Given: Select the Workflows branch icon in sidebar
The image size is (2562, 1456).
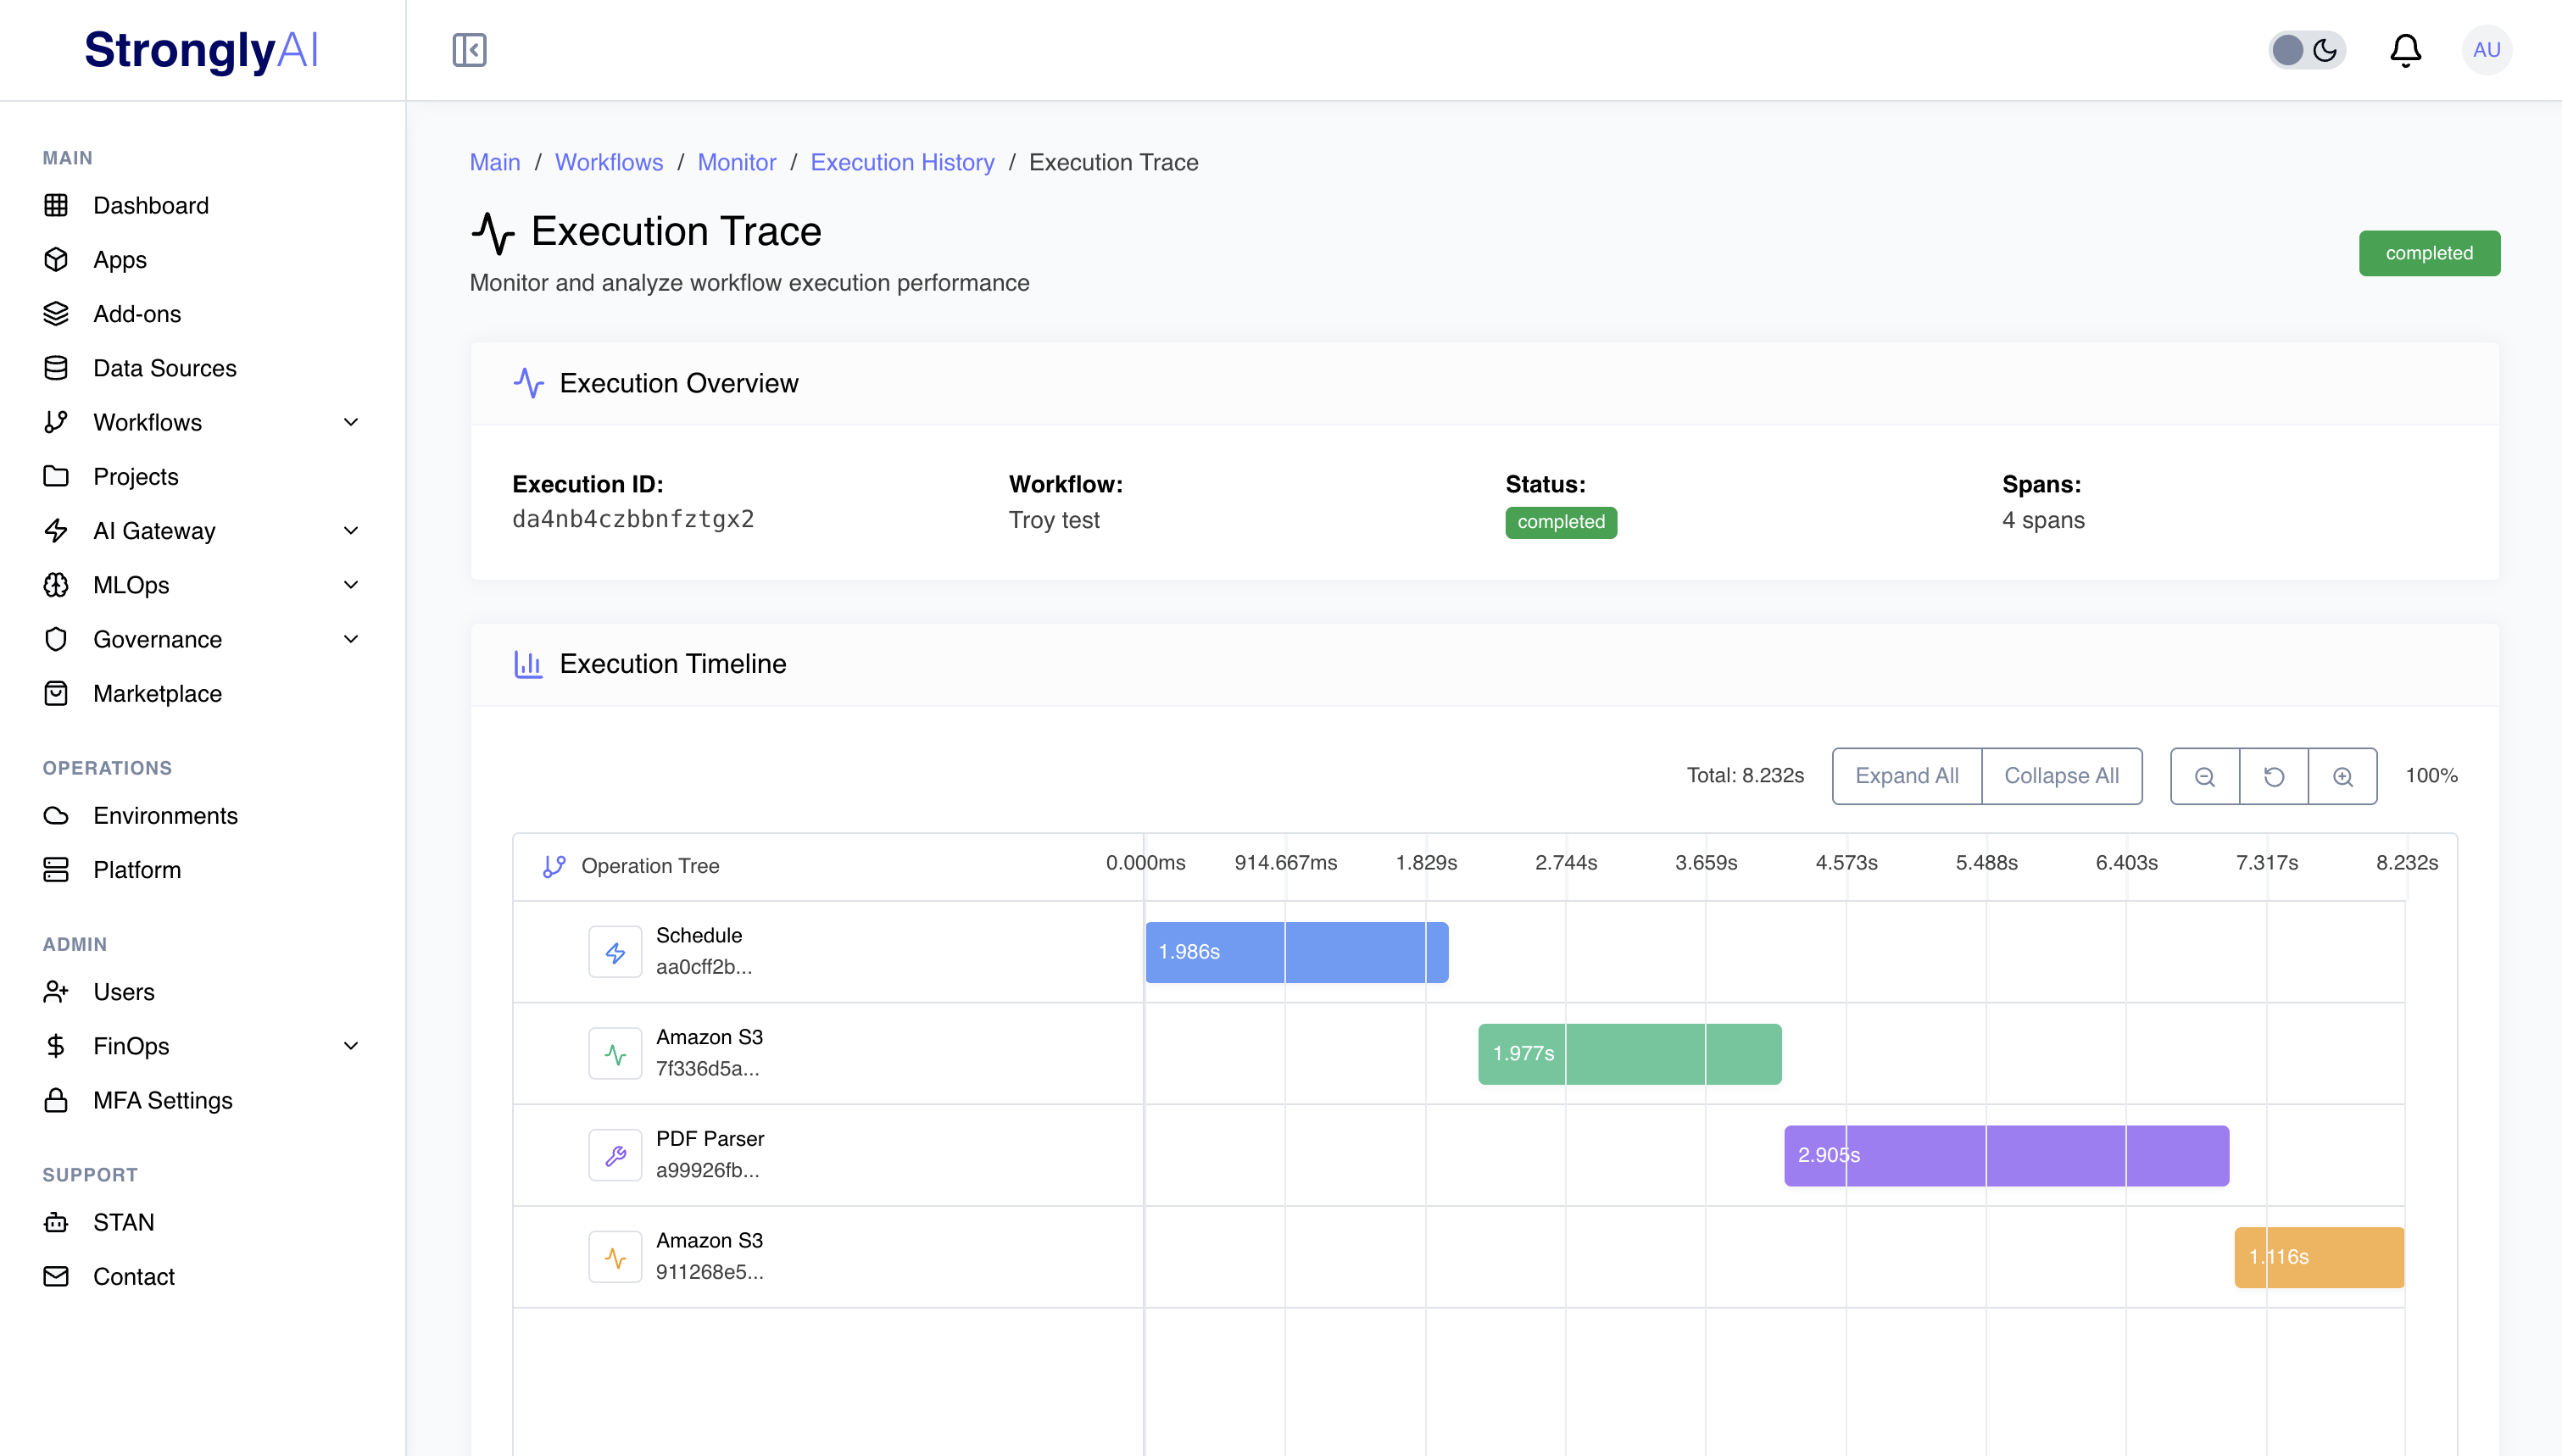Looking at the screenshot, I should point(56,422).
